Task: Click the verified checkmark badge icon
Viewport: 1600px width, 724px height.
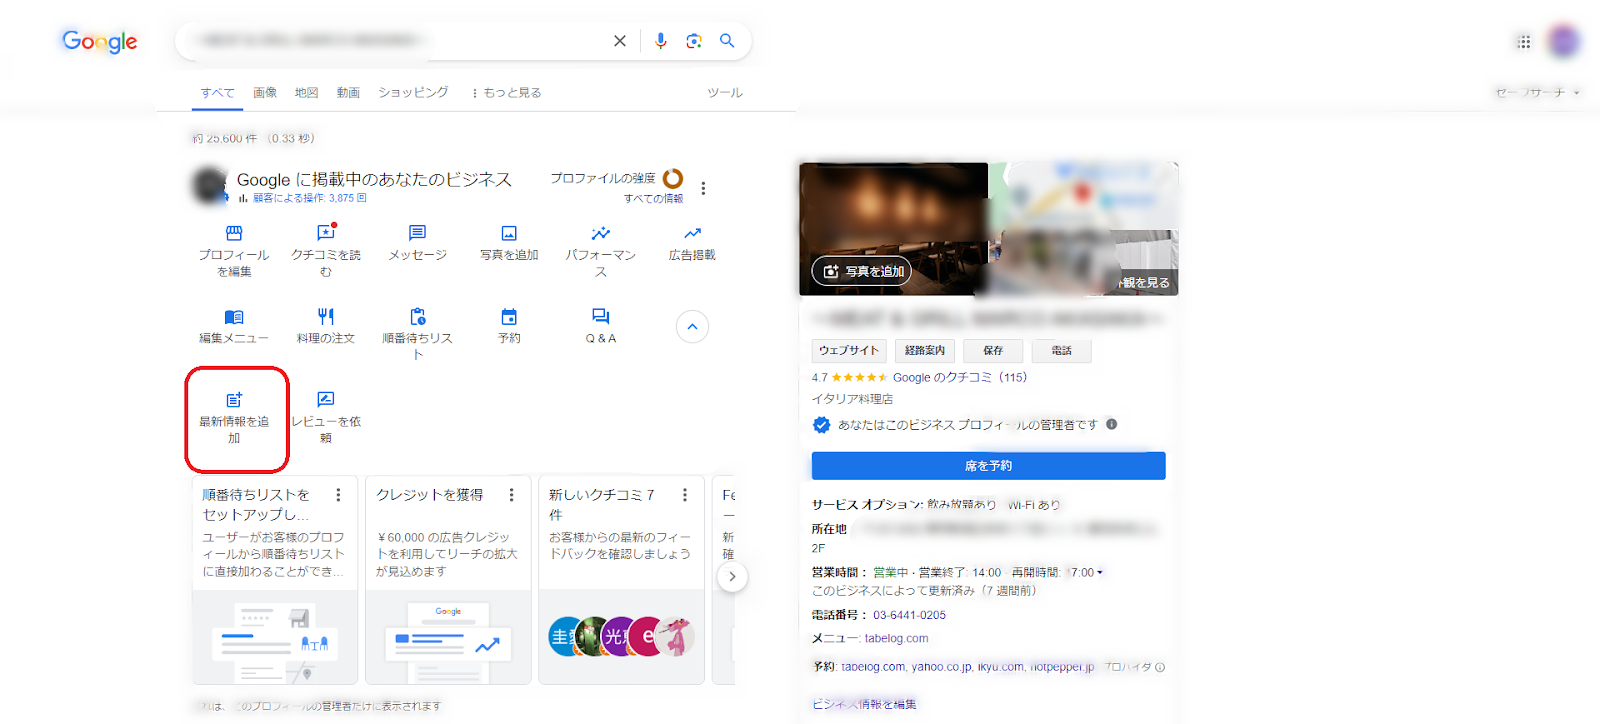Action: (821, 425)
